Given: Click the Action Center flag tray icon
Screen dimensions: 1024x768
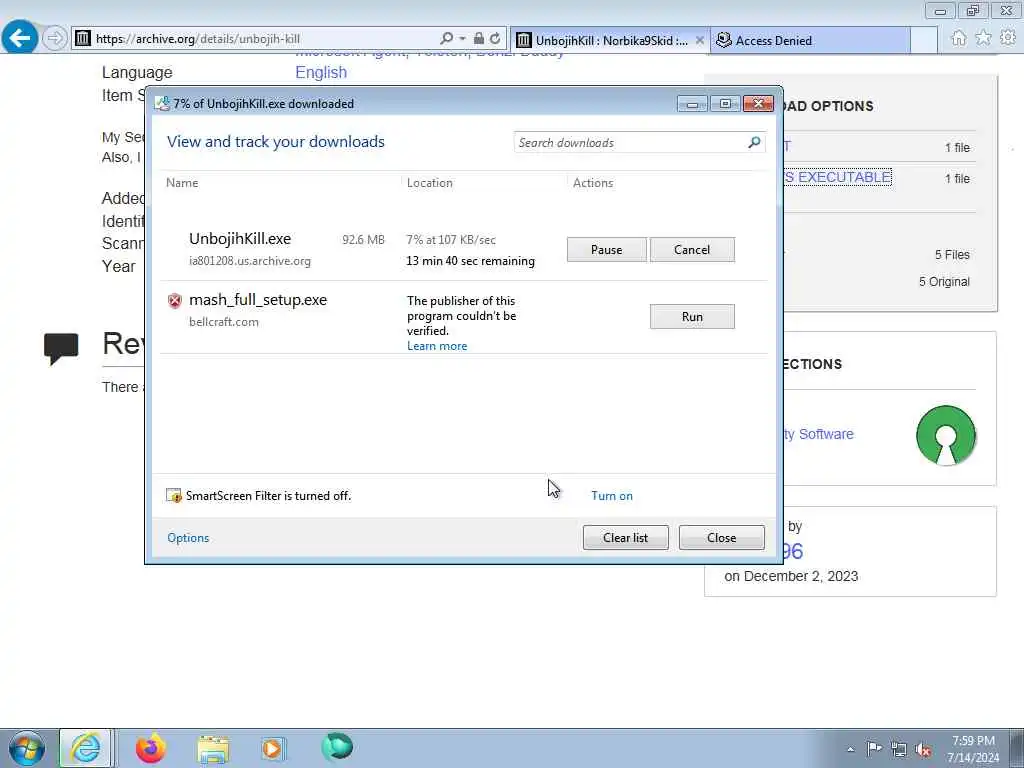Looking at the screenshot, I should (874, 749).
